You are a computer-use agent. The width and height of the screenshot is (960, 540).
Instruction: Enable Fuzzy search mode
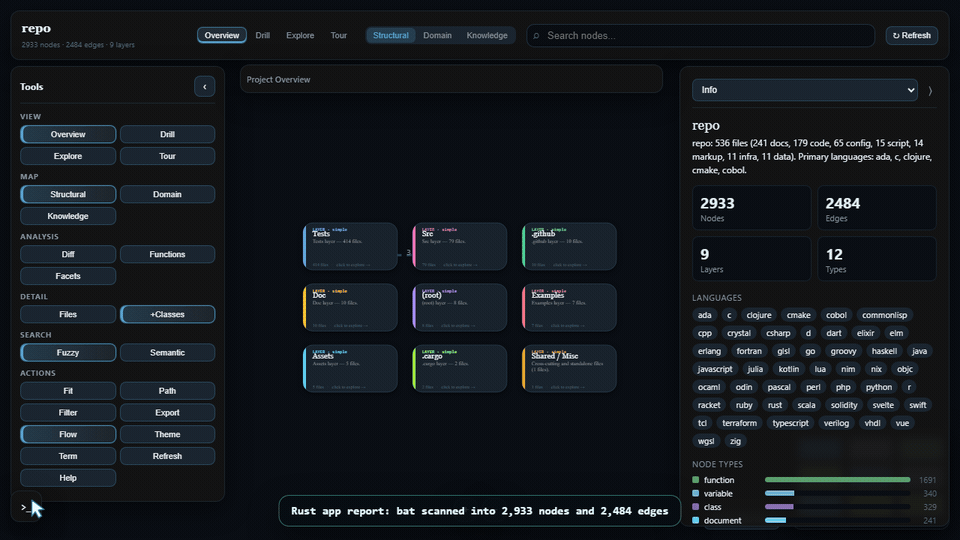(68, 353)
